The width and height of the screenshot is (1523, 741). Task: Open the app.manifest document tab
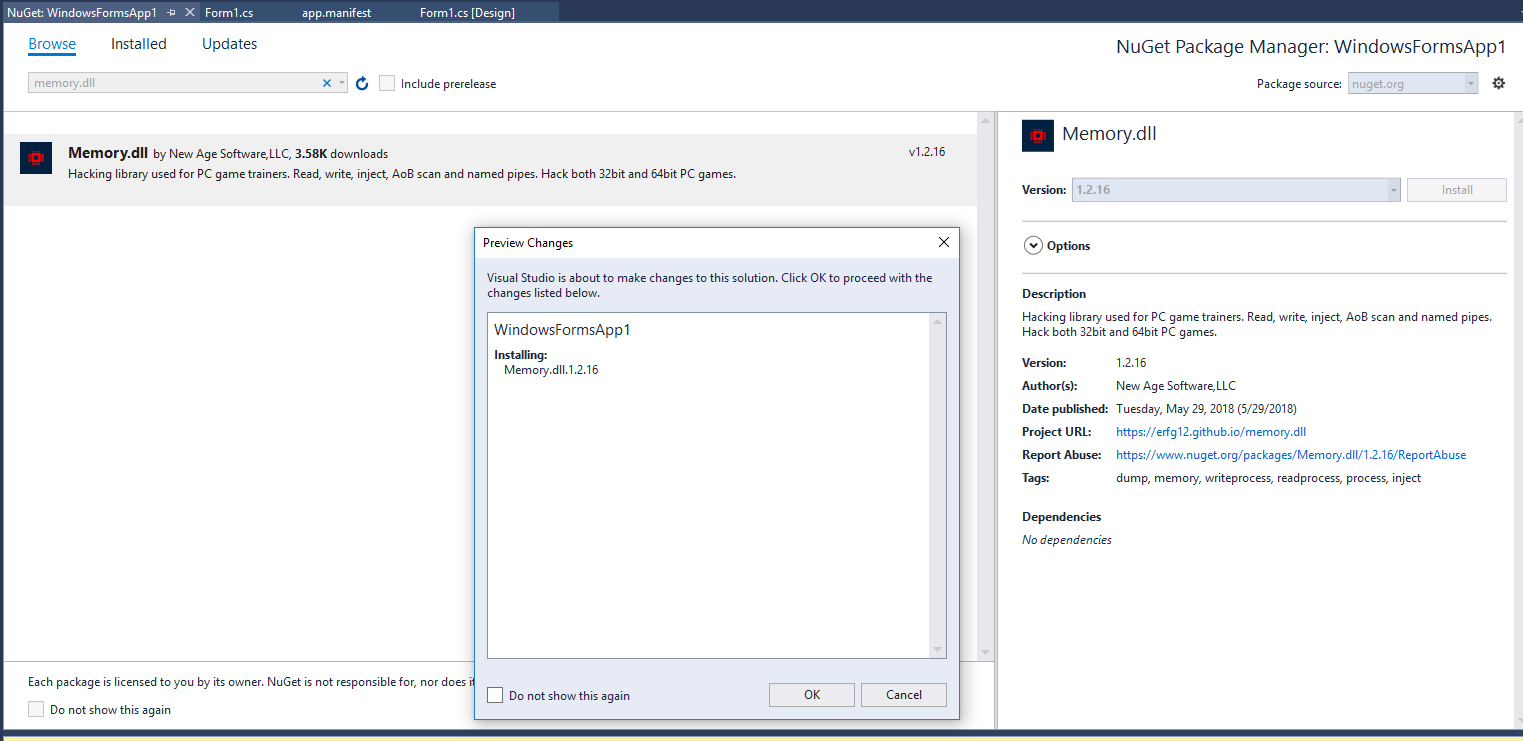coord(337,12)
